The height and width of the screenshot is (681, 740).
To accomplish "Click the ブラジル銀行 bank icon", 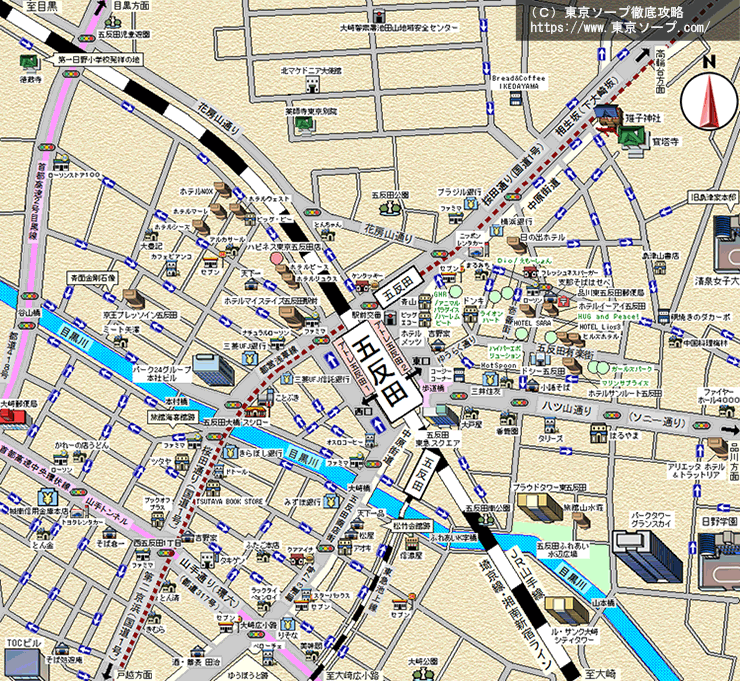I will click(471, 203).
